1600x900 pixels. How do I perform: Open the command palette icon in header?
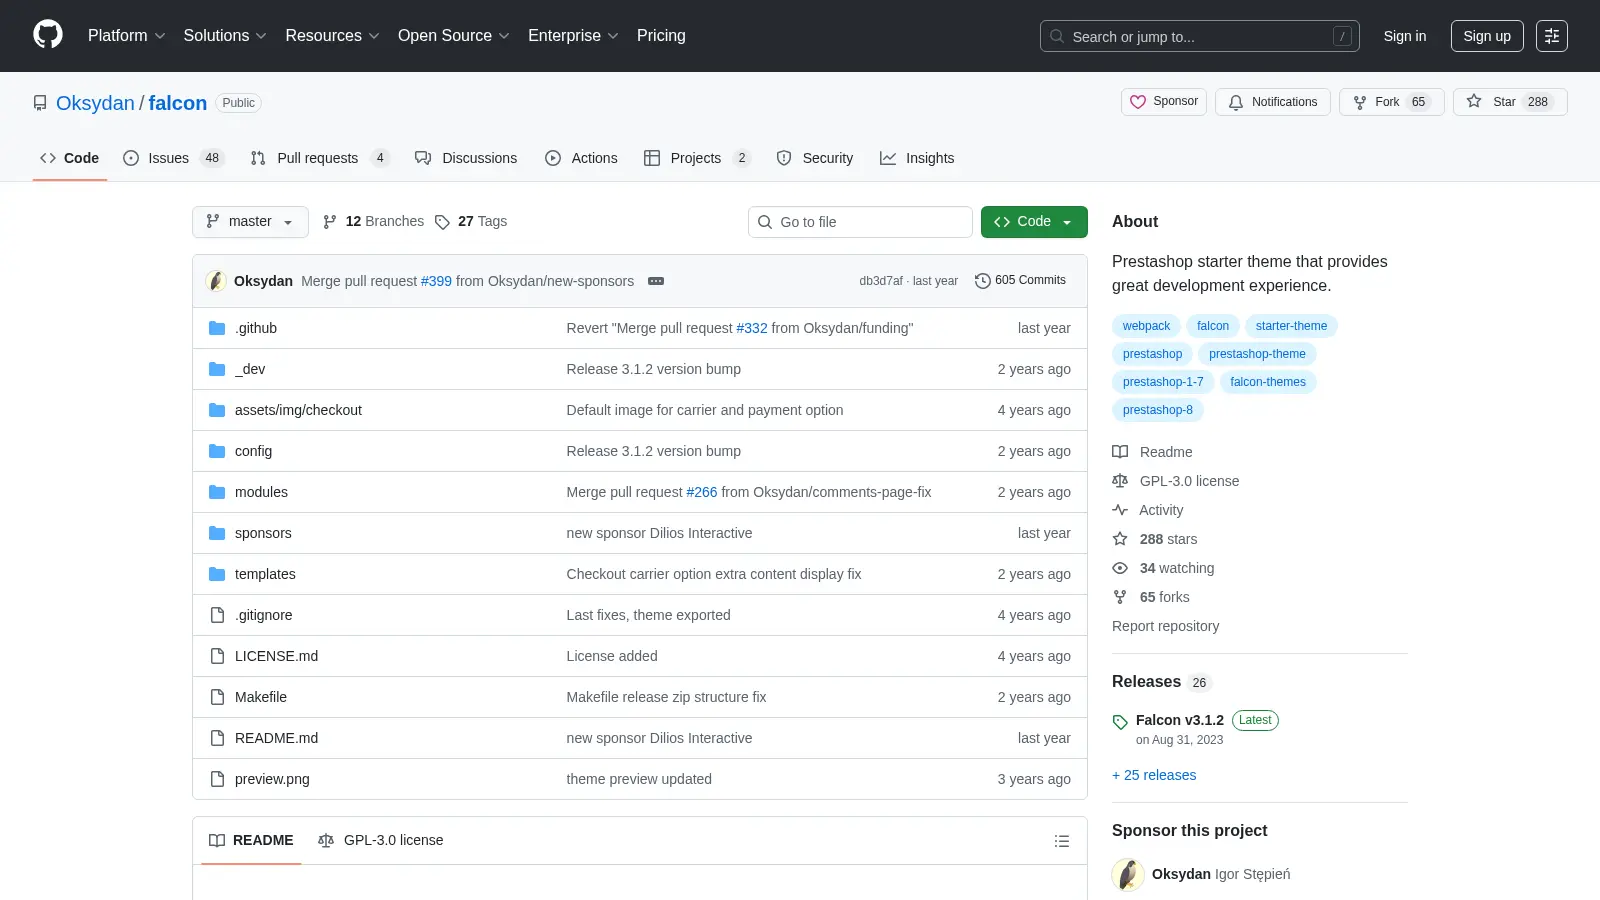pyautogui.click(x=1552, y=36)
